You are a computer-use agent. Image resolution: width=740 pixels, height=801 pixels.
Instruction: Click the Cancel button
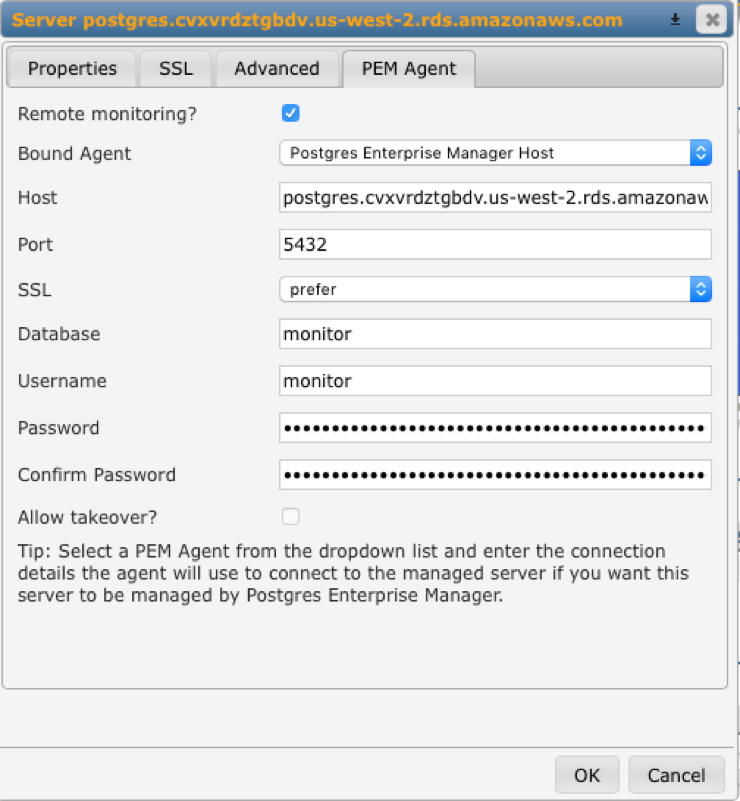click(x=676, y=775)
